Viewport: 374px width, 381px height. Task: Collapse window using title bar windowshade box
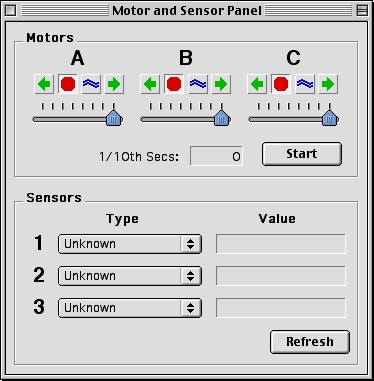362,11
